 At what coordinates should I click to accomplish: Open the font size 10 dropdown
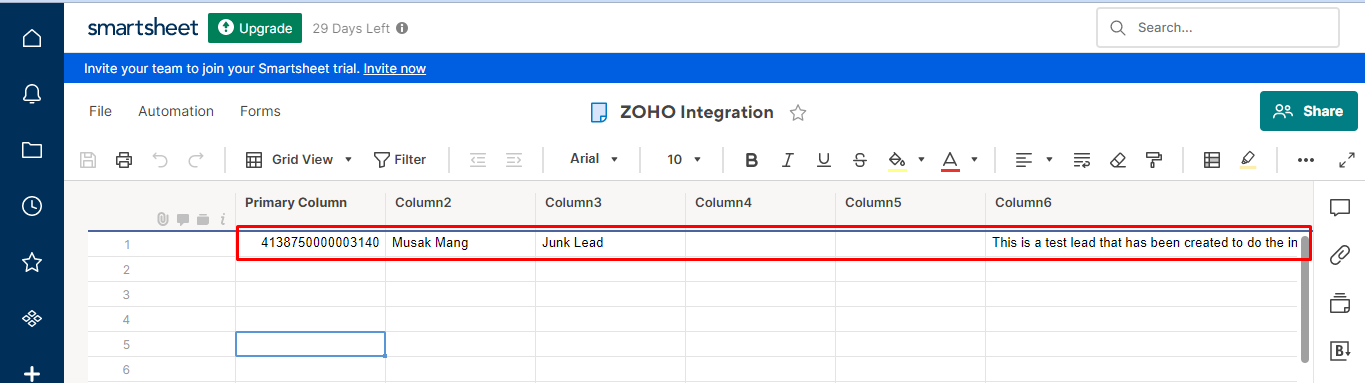[x=684, y=159]
